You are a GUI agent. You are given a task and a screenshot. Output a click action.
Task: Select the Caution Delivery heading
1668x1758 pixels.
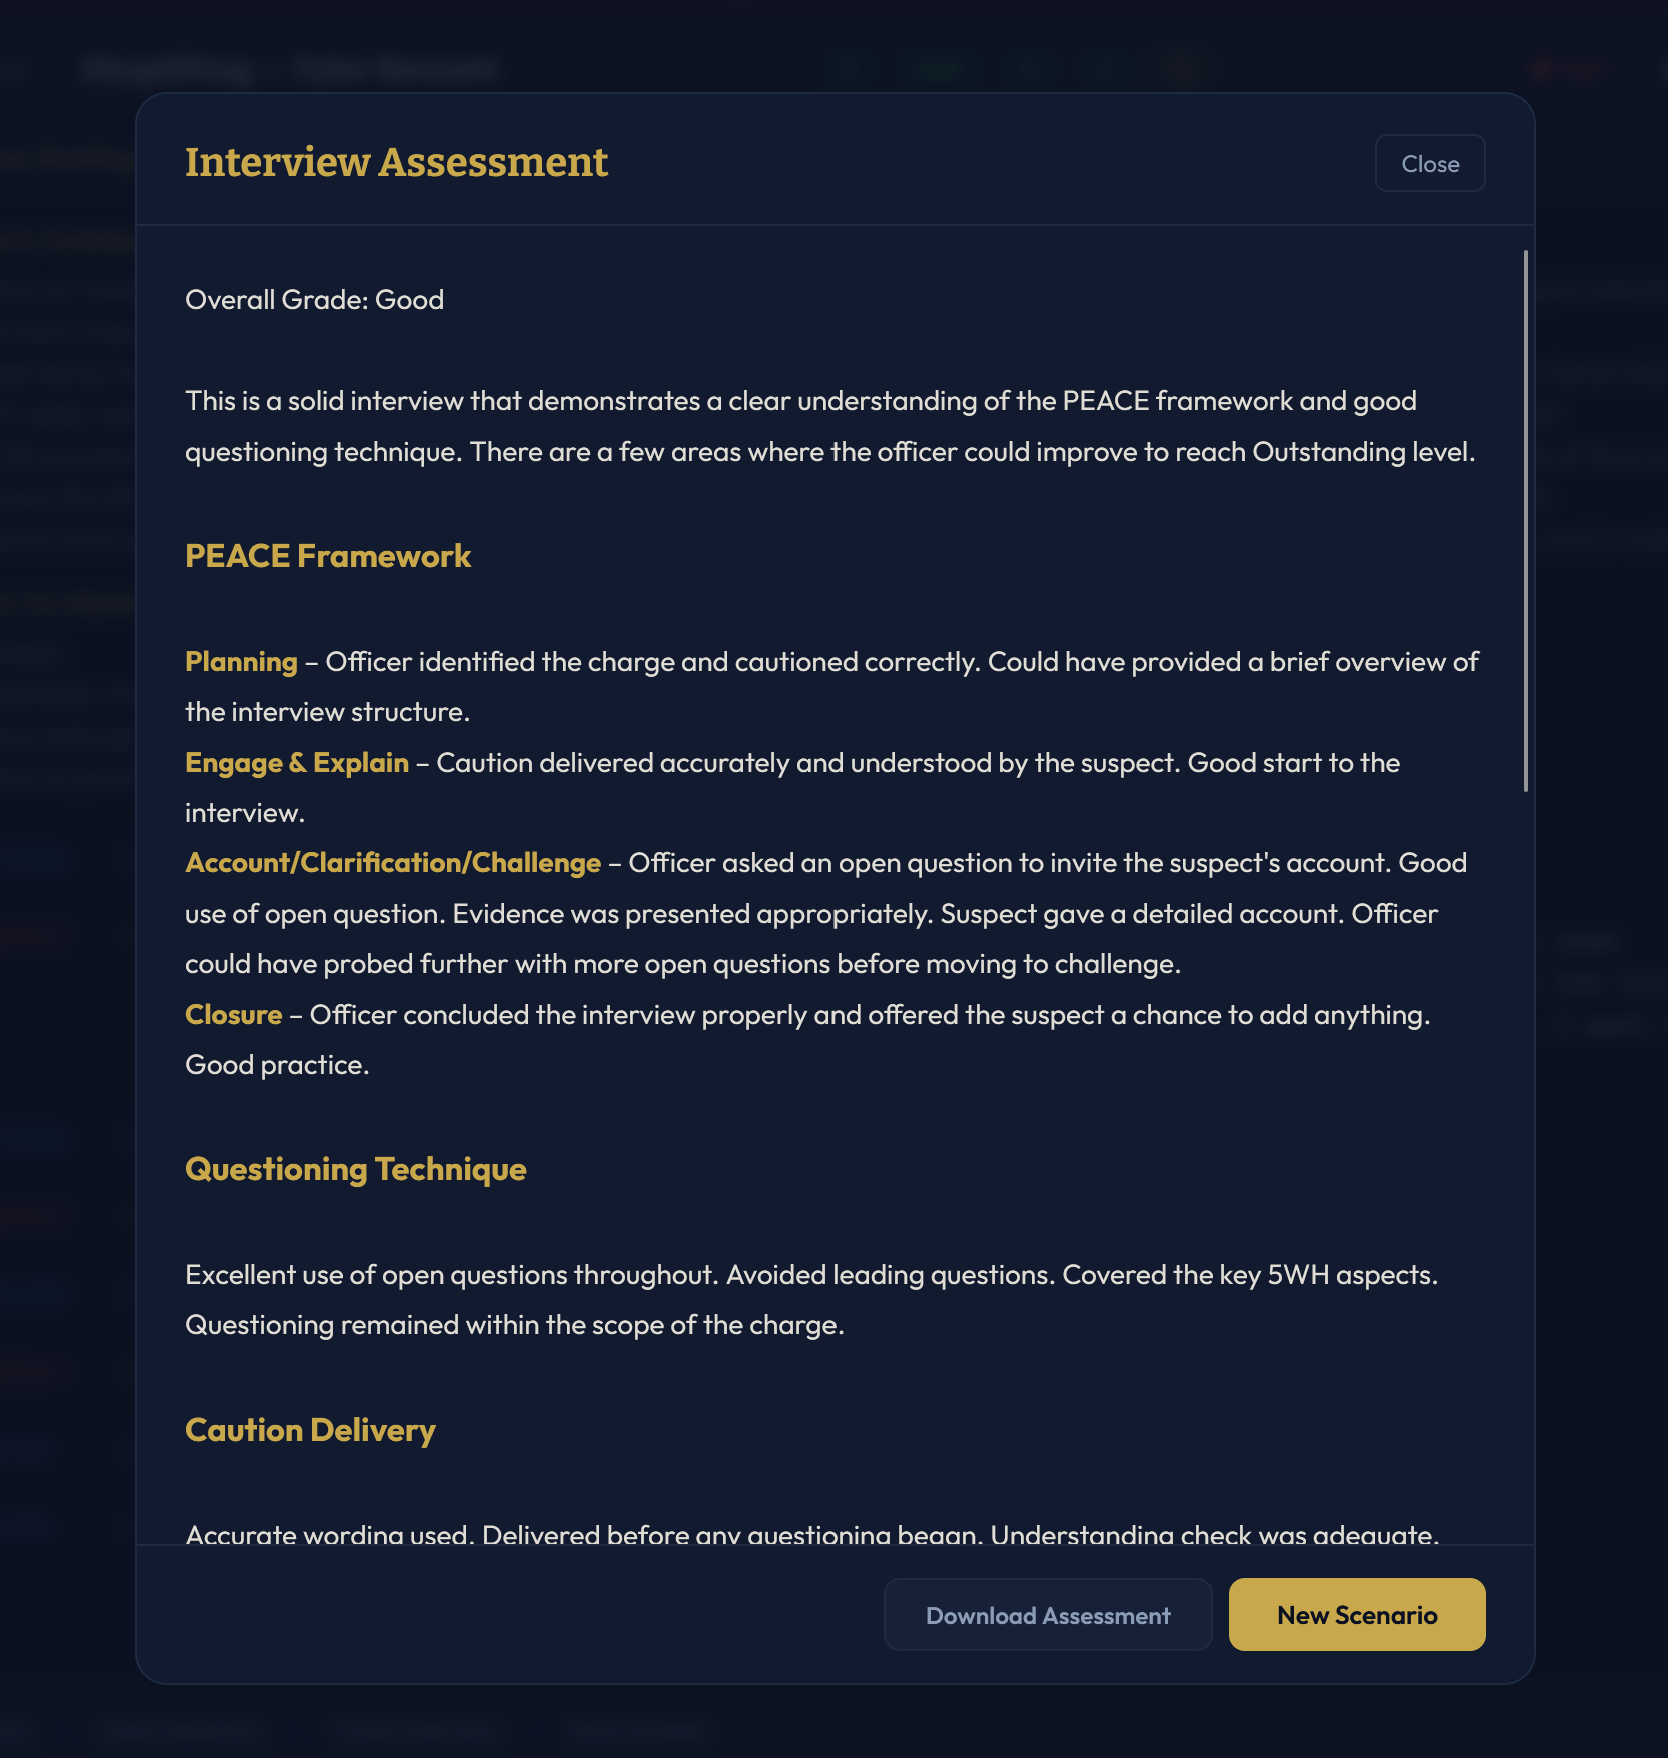tap(308, 1430)
